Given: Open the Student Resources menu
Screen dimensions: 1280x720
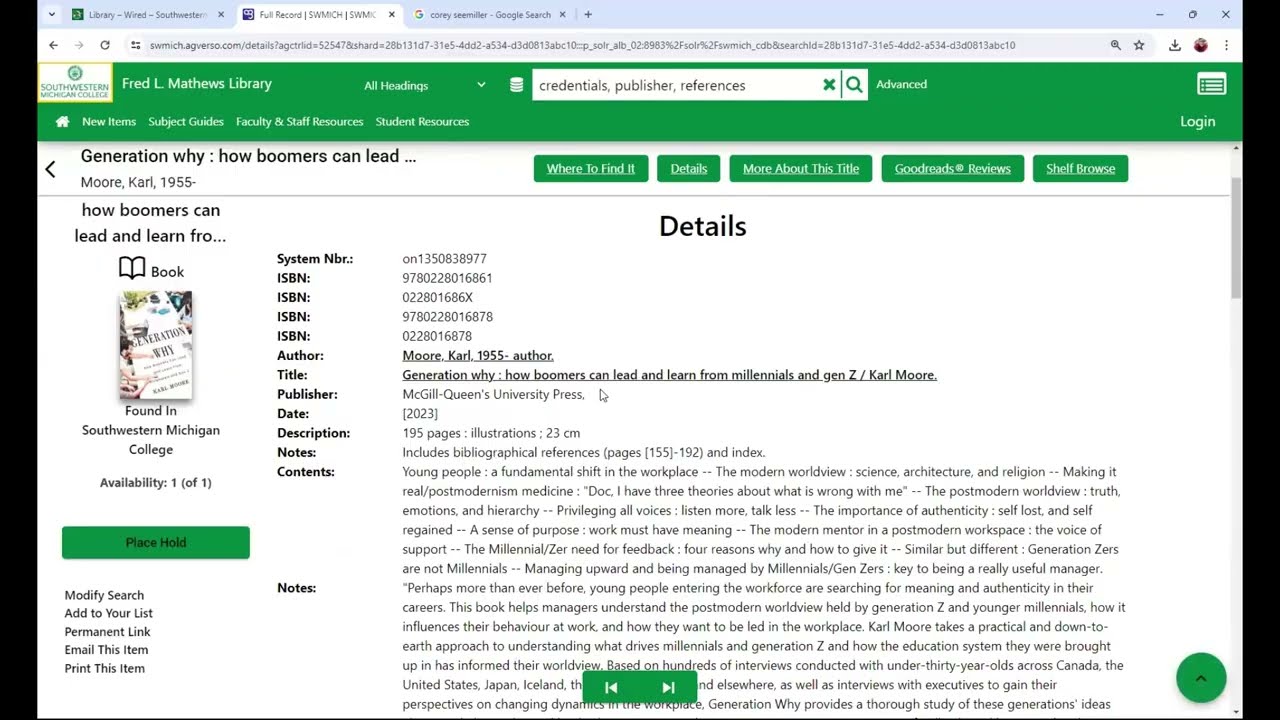Looking at the screenshot, I should point(422,122).
